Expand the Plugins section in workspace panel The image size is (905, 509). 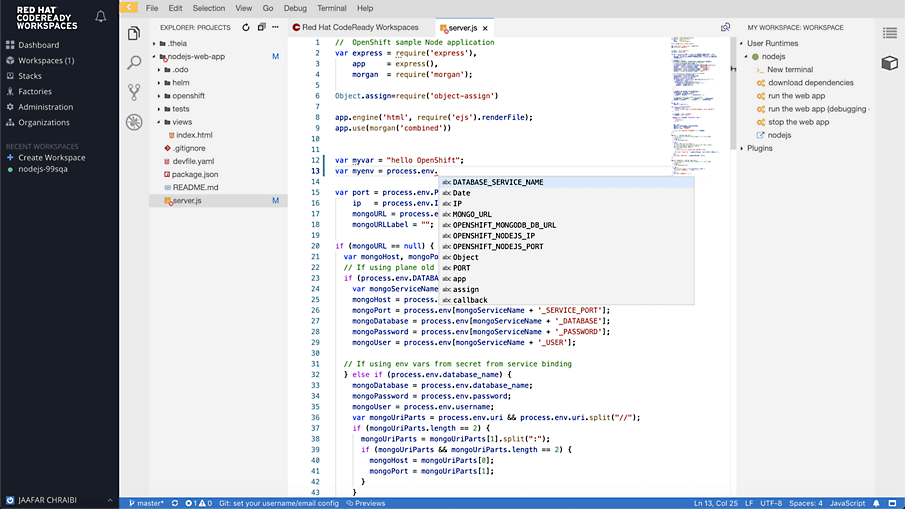click(760, 148)
